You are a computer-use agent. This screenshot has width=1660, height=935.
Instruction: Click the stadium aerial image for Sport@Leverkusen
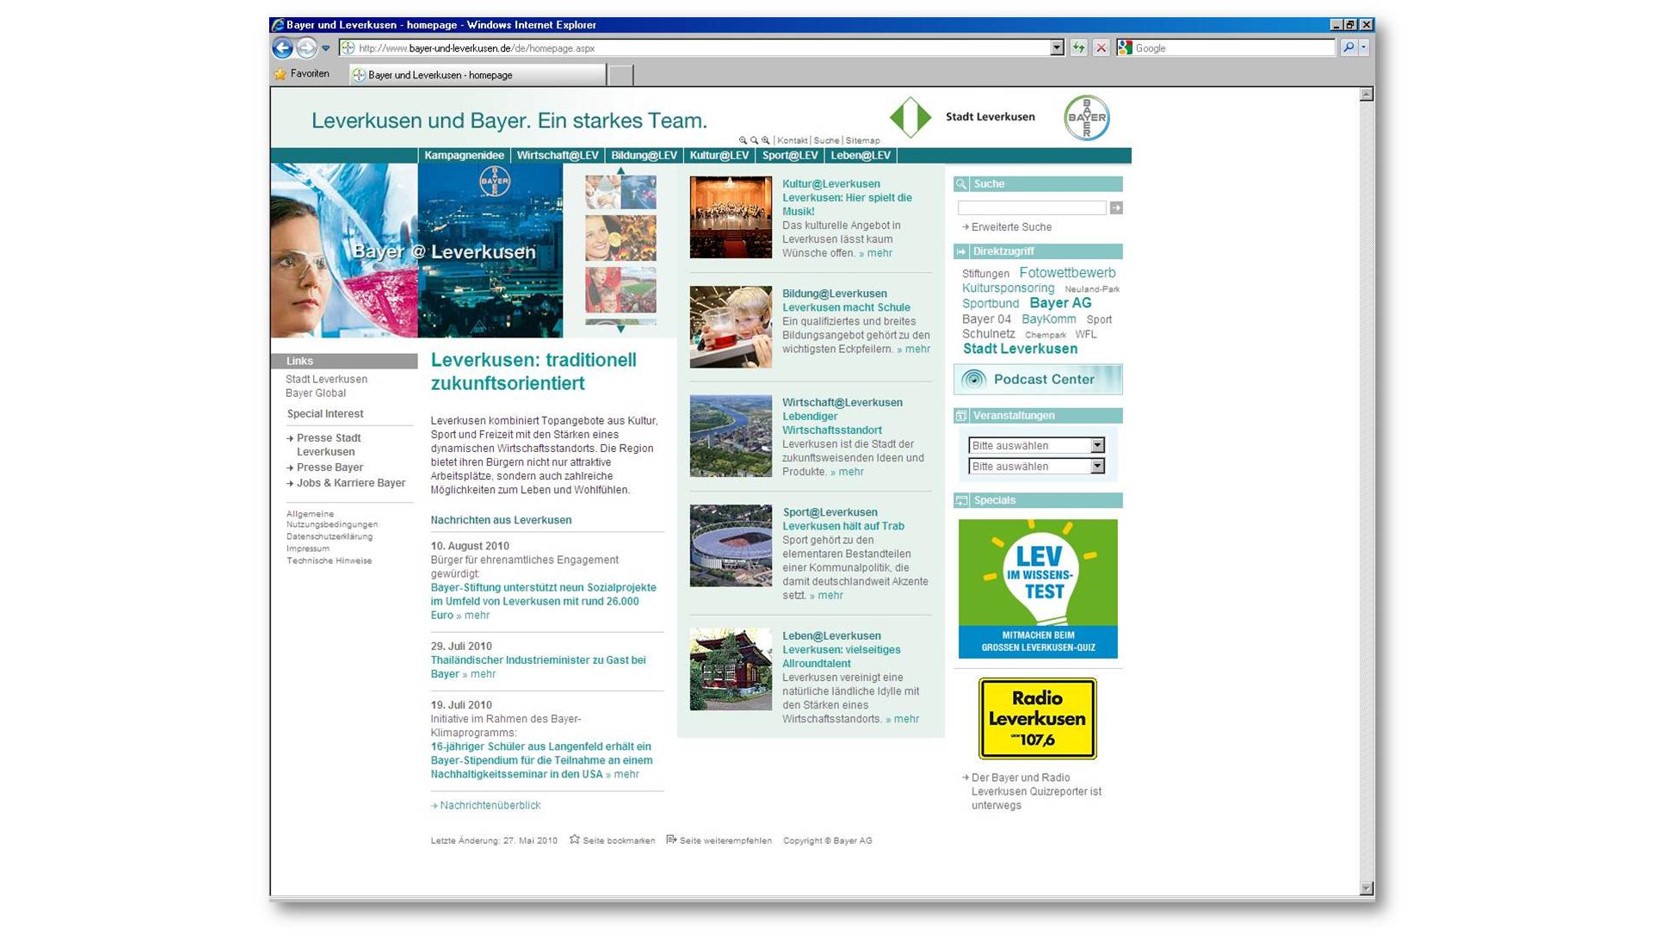731,545
